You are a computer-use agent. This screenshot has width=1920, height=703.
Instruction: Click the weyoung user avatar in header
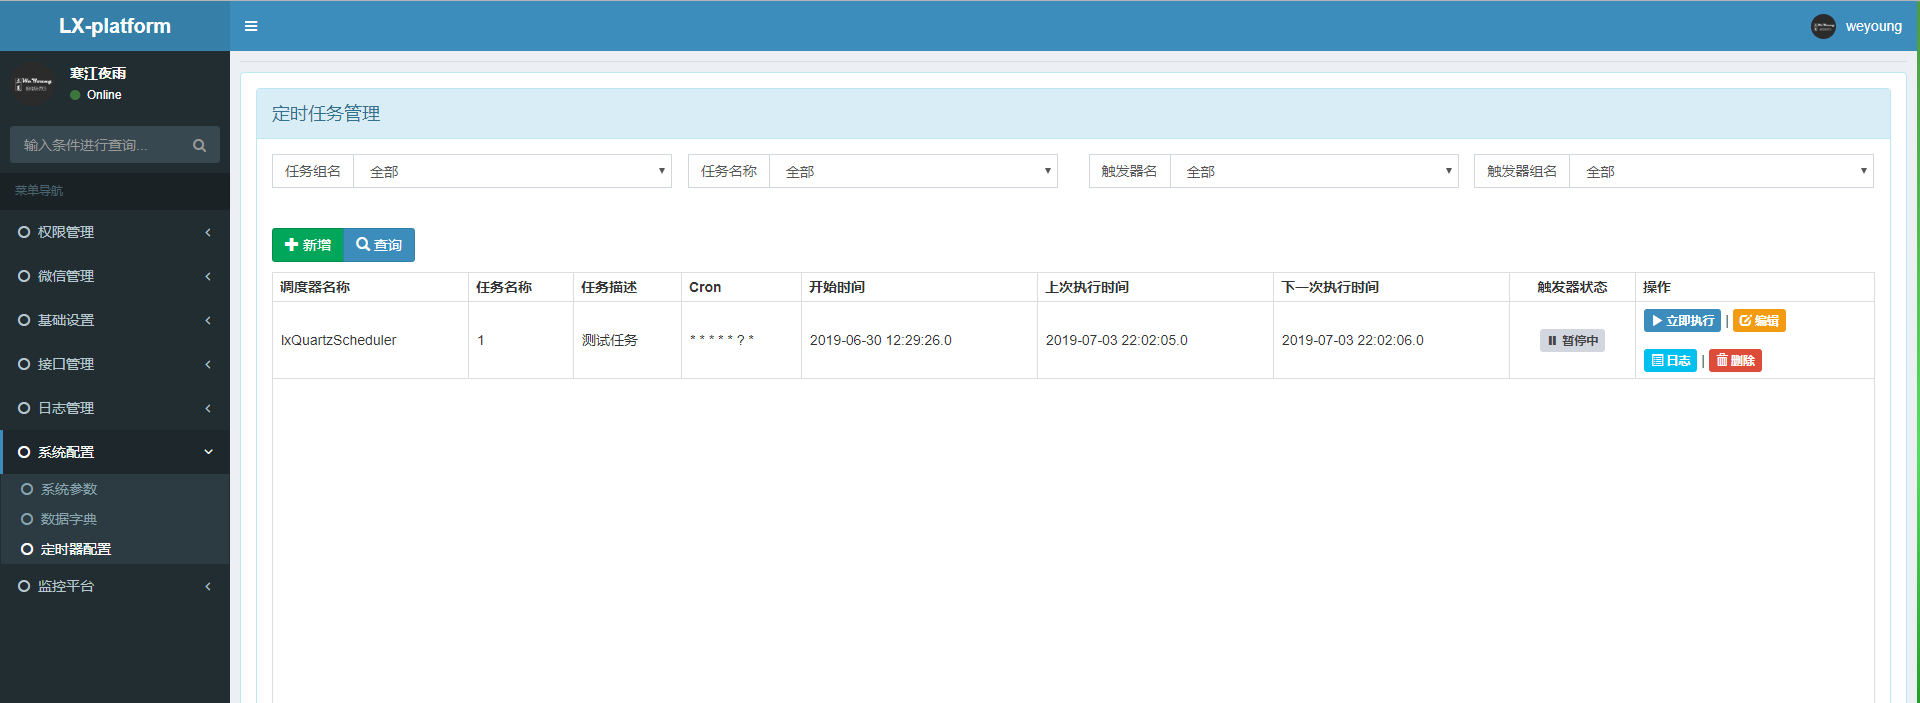tap(1823, 26)
